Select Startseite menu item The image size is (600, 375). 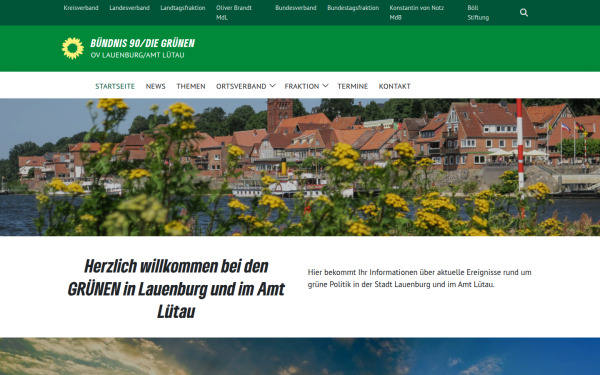pos(115,86)
